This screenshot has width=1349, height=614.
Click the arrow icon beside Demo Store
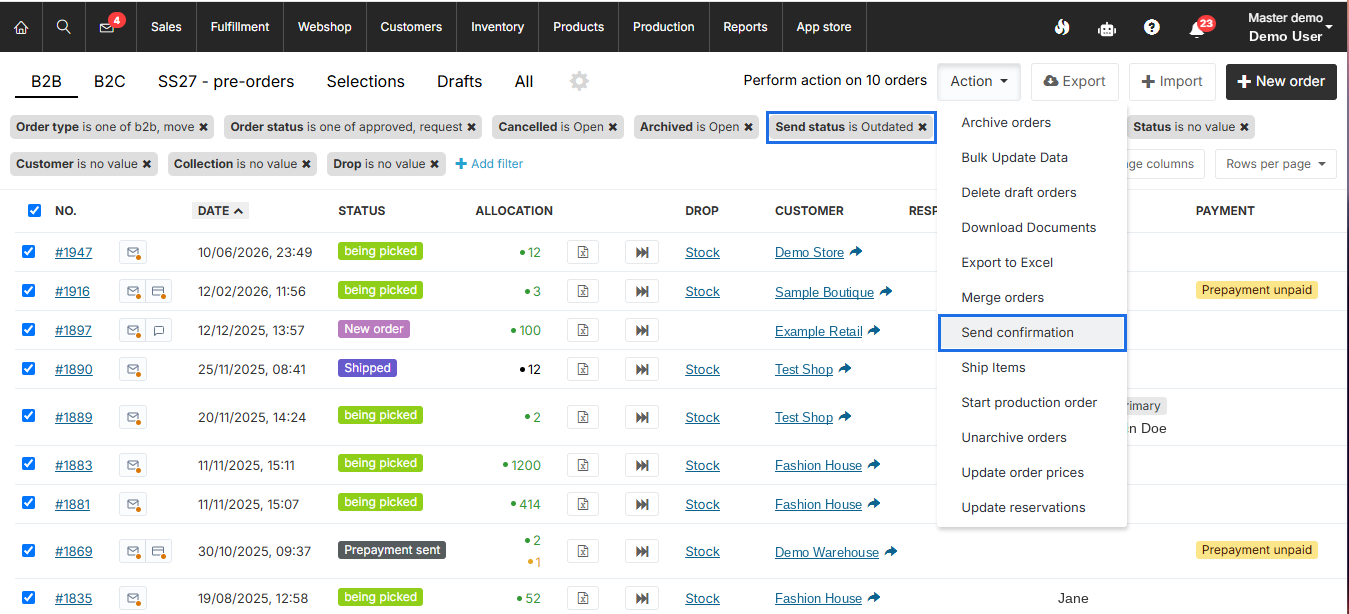click(856, 252)
